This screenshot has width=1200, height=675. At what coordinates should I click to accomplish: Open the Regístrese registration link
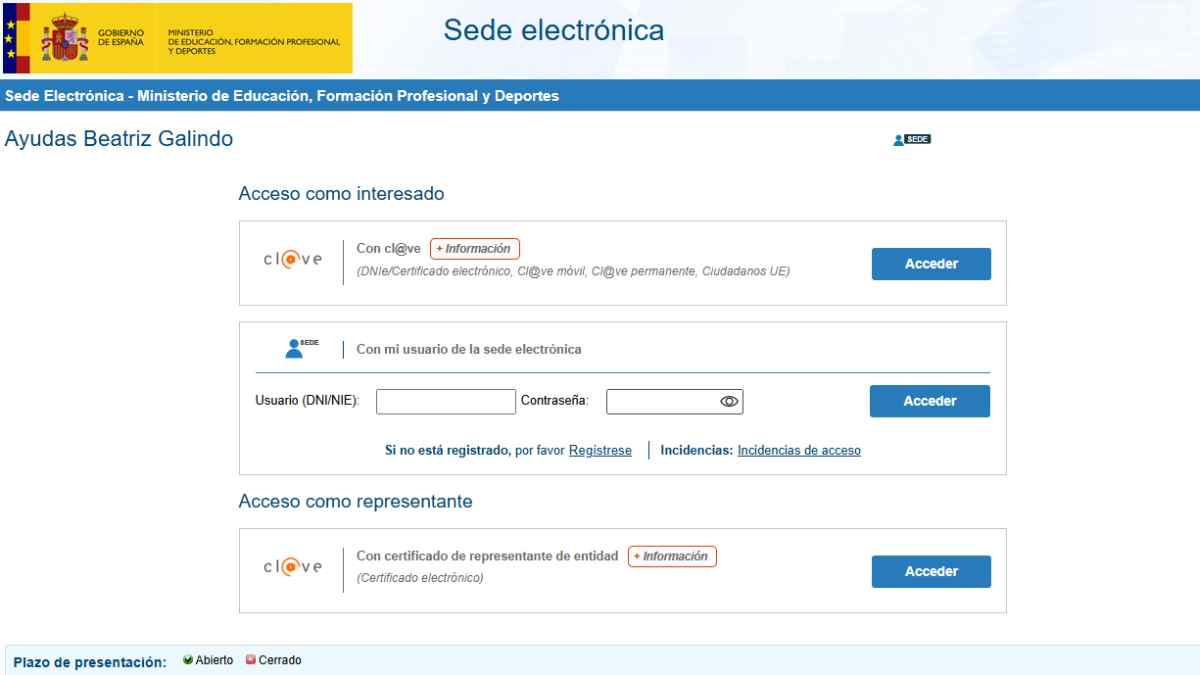(x=599, y=450)
